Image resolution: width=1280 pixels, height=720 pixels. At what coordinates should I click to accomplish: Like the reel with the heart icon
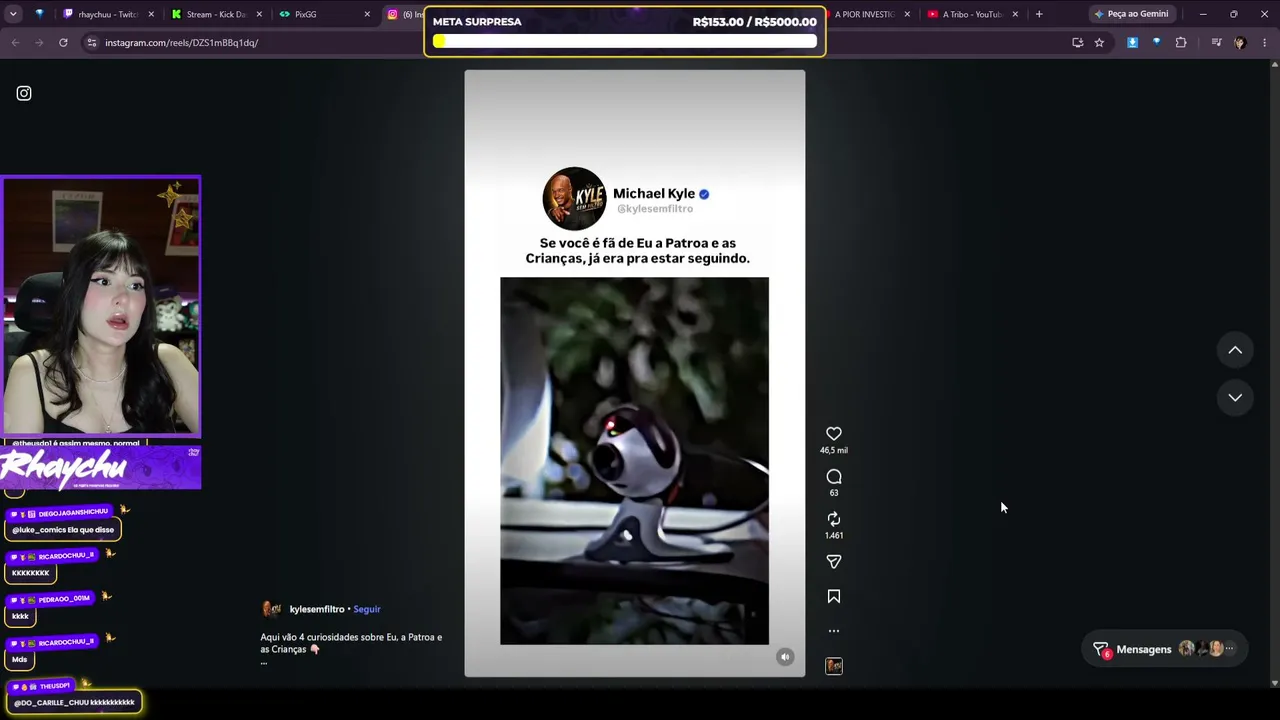click(834, 433)
